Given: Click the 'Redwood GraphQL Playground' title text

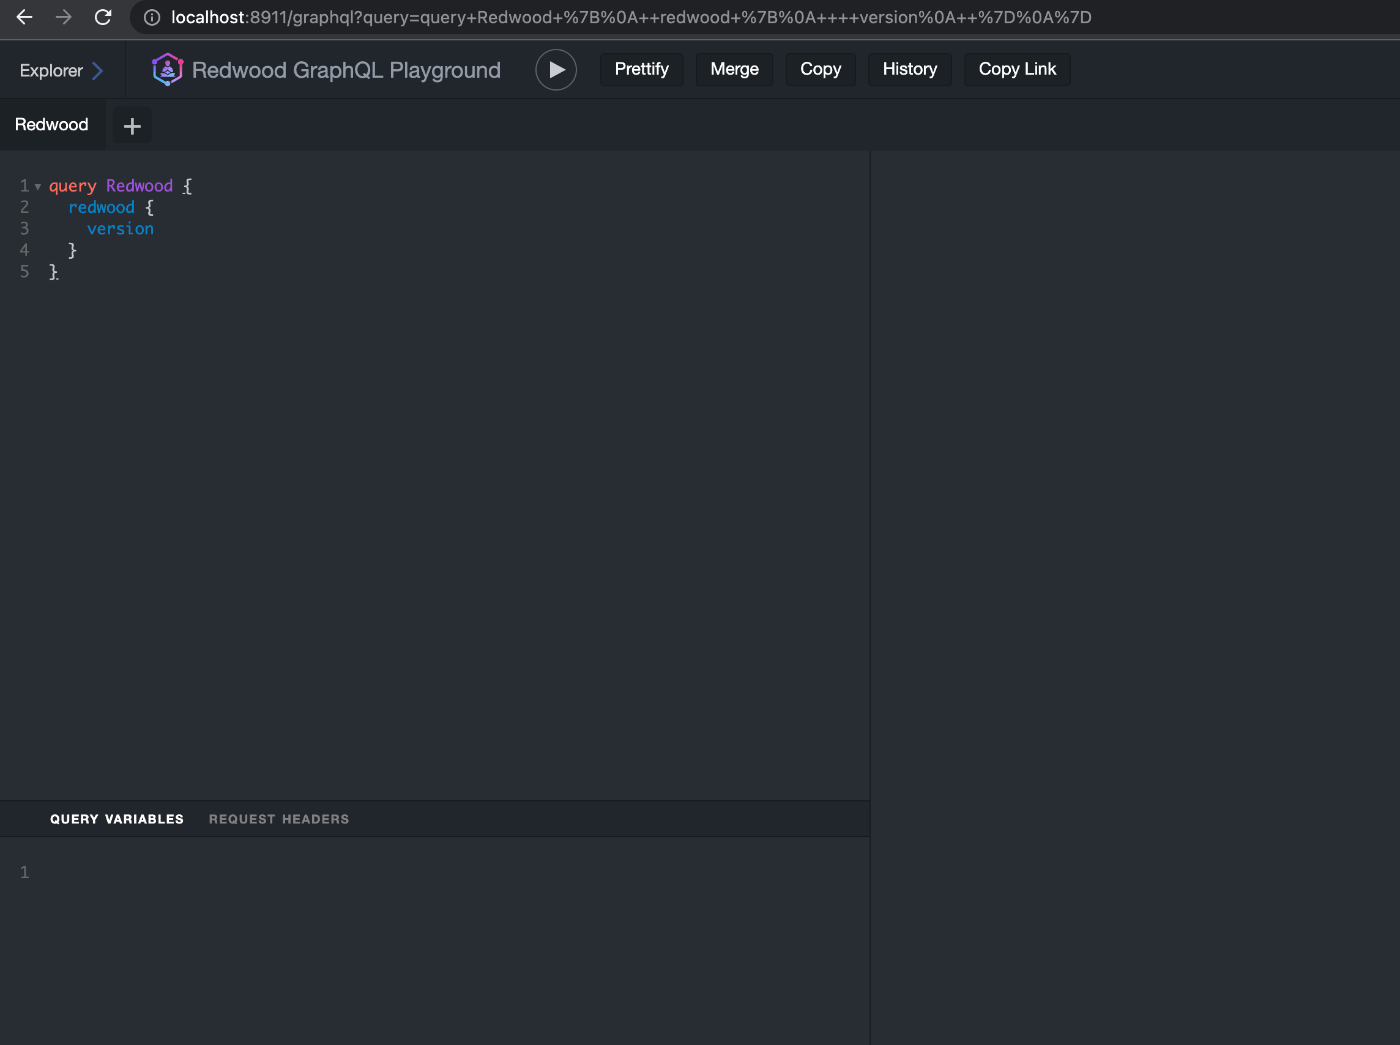Looking at the screenshot, I should [346, 70].
